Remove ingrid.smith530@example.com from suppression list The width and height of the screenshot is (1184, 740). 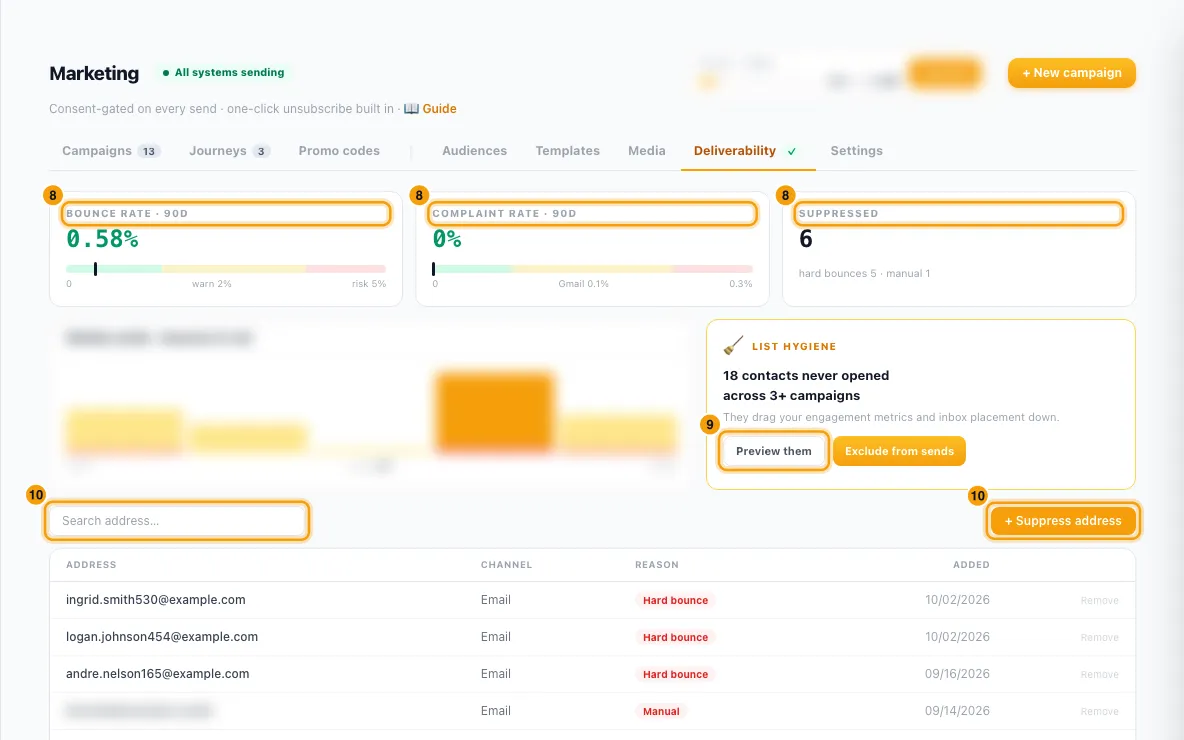pyautogui.click(x=1099, y=600)
